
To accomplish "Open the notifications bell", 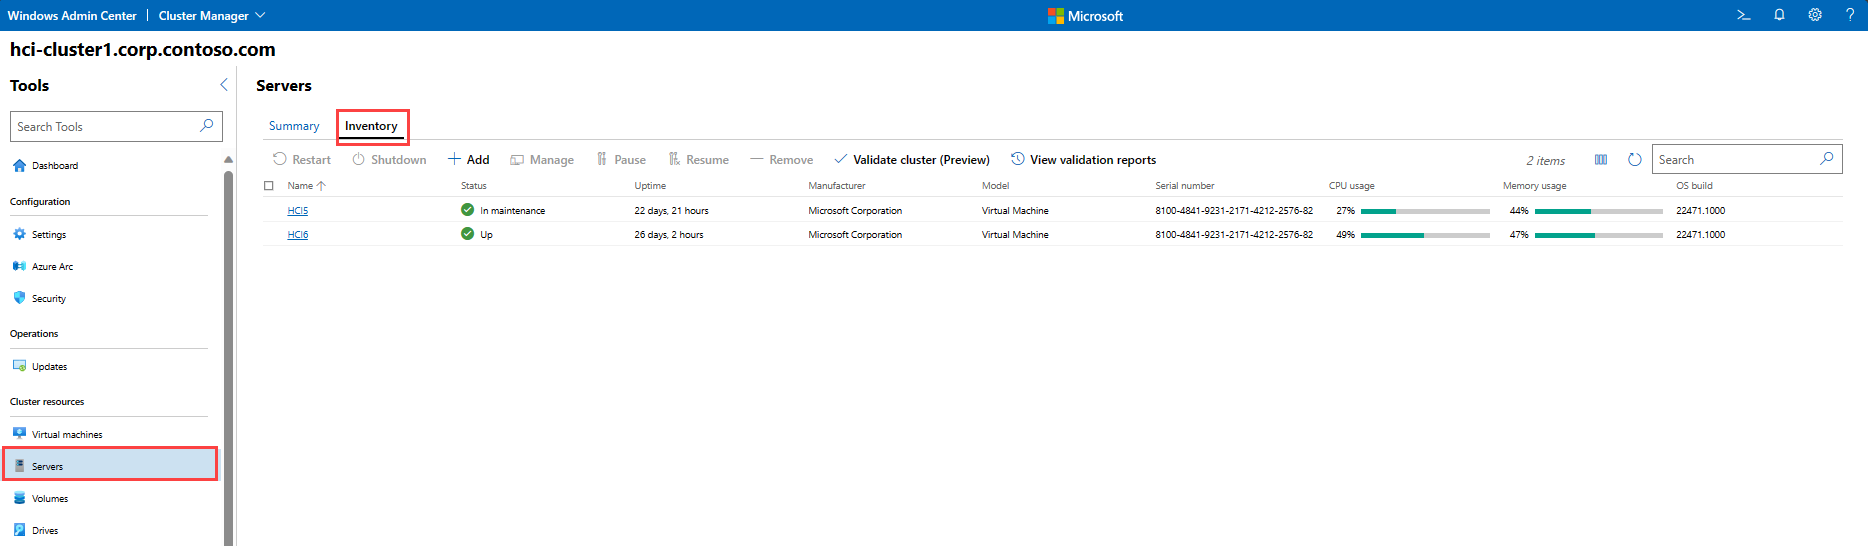I will click(1779, 15).
